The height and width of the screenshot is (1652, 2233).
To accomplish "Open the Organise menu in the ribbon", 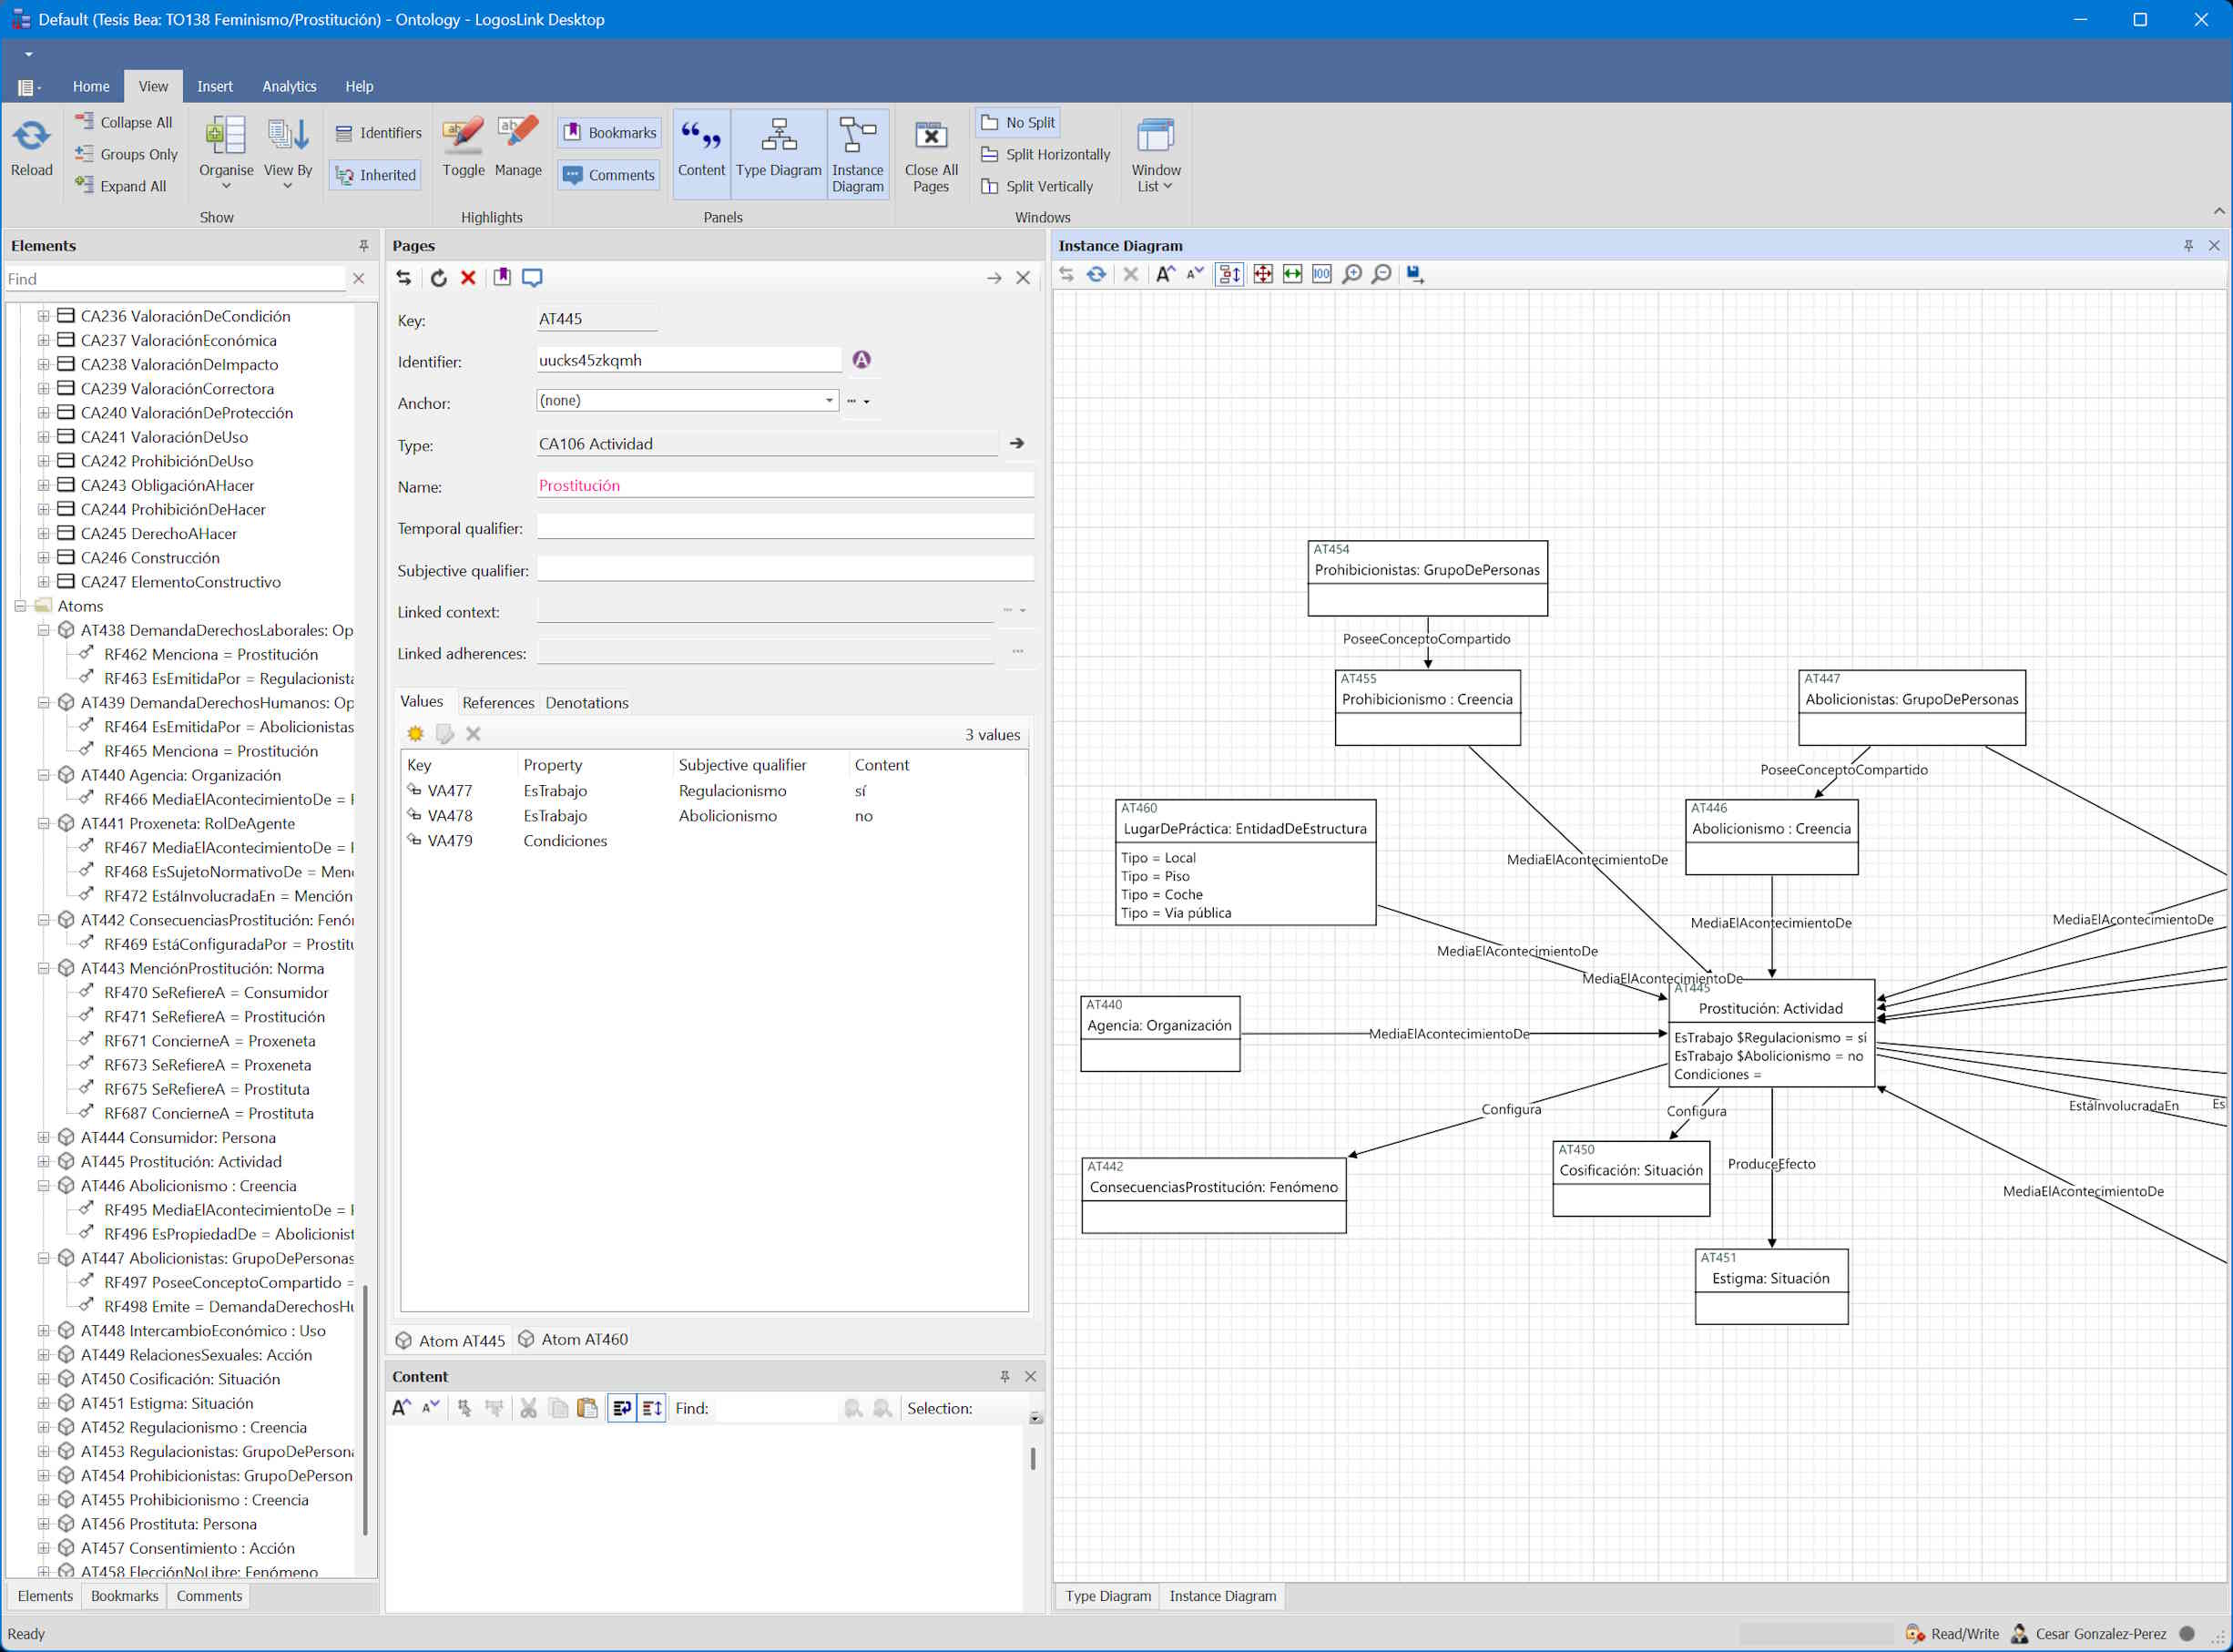I will tap(226, 152).
